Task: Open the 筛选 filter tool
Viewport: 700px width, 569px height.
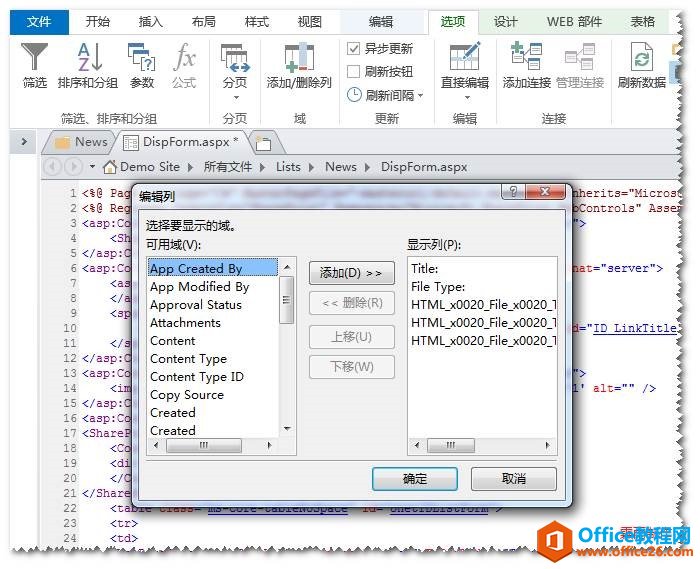Action: 34,65
